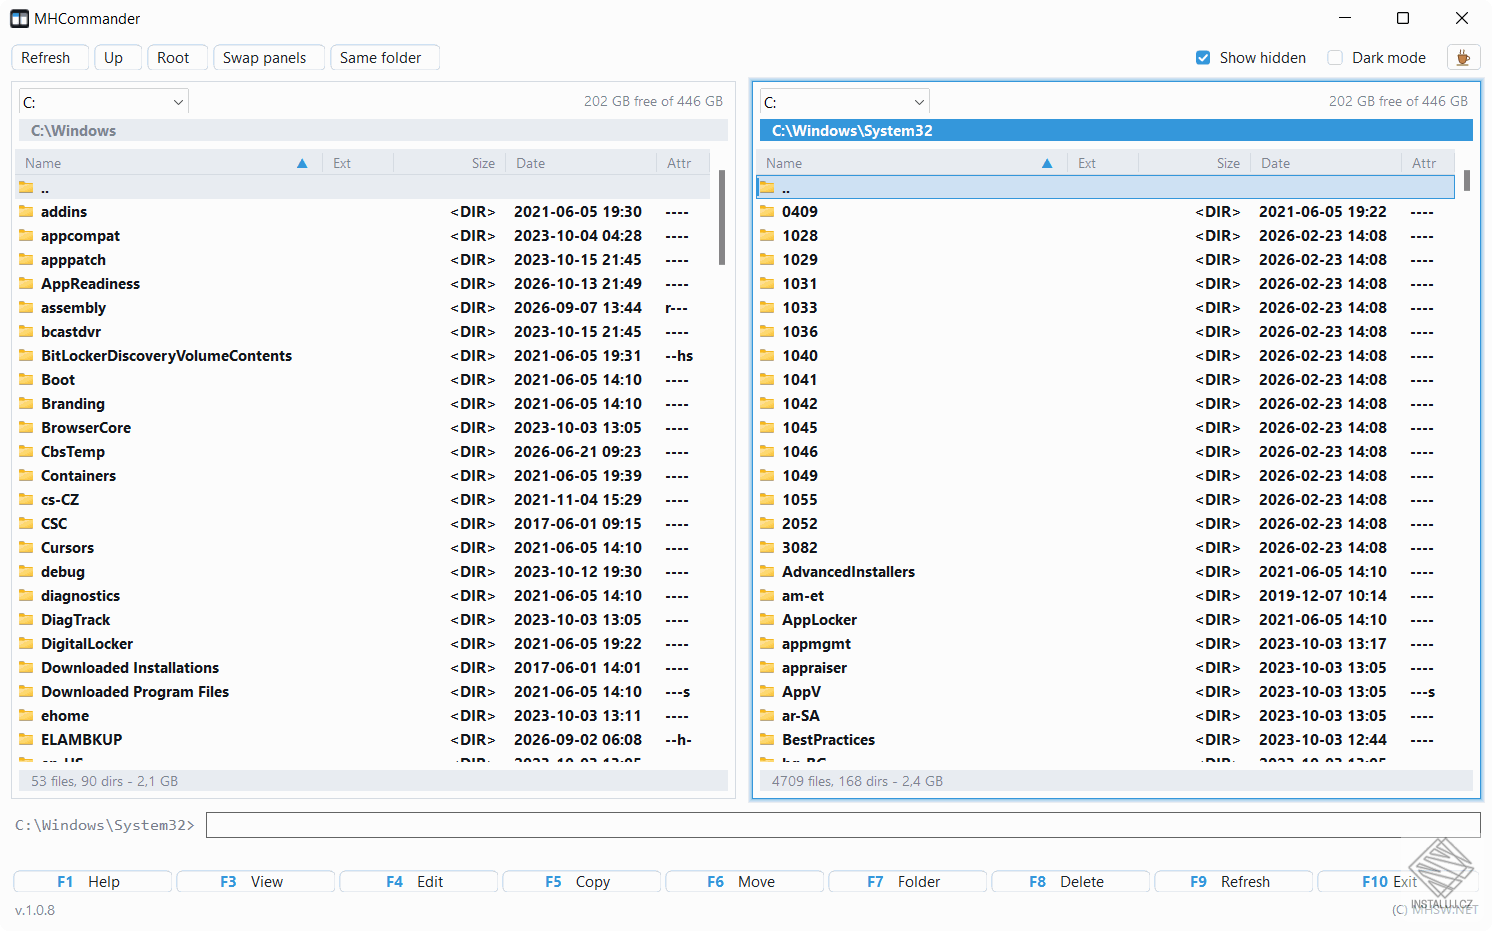Click the F4 Edit button
This screenshot has width=1492, height=931.
[x=418, y=882]
